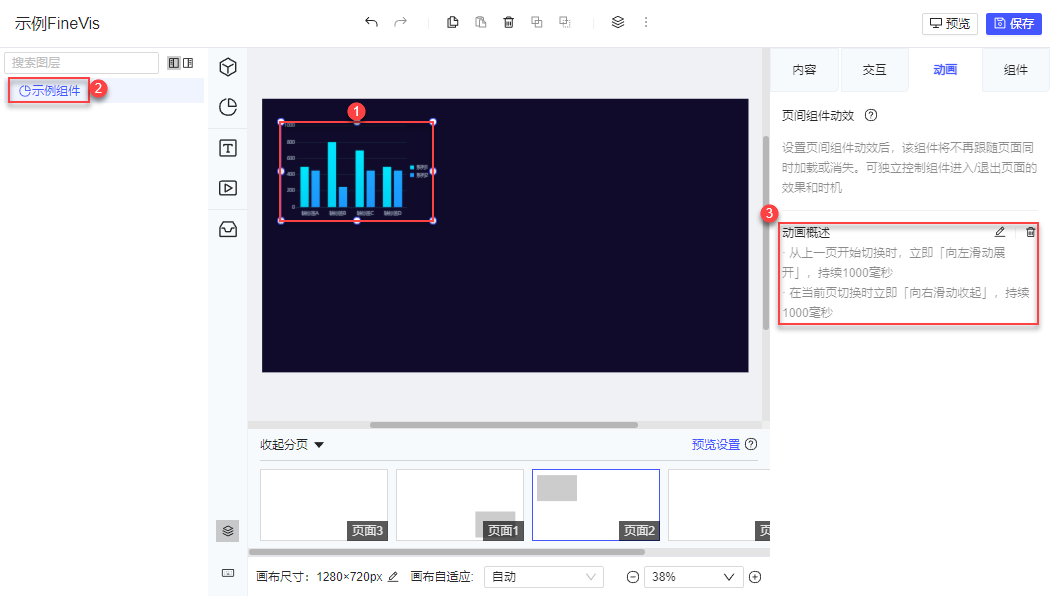
Task: Select the text component tool
Action: [228, 148]
